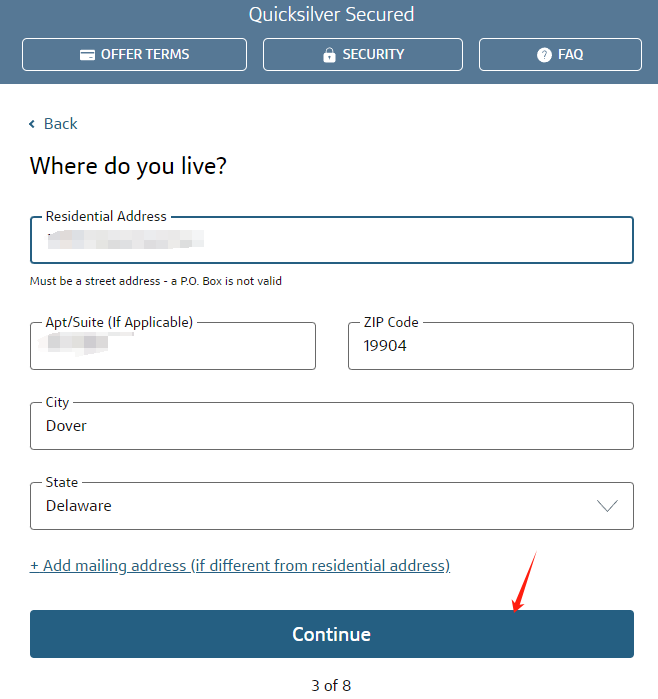The width and height of the screenshot is (658, 699).
Task: Click the Quicksilver Secured page title
Action: (331, 15)
